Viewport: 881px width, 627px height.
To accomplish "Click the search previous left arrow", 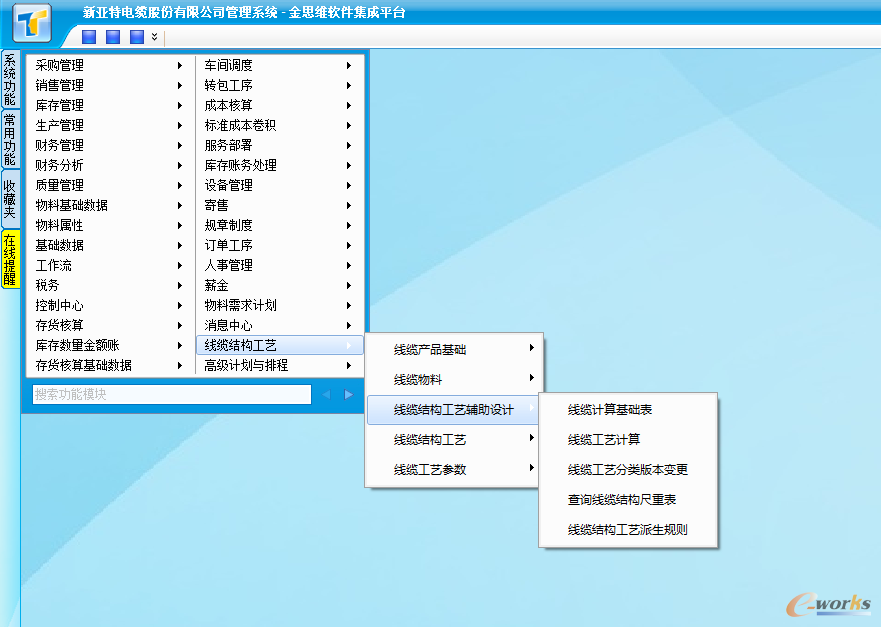I will pyautogui.click(x=326, y=394).
